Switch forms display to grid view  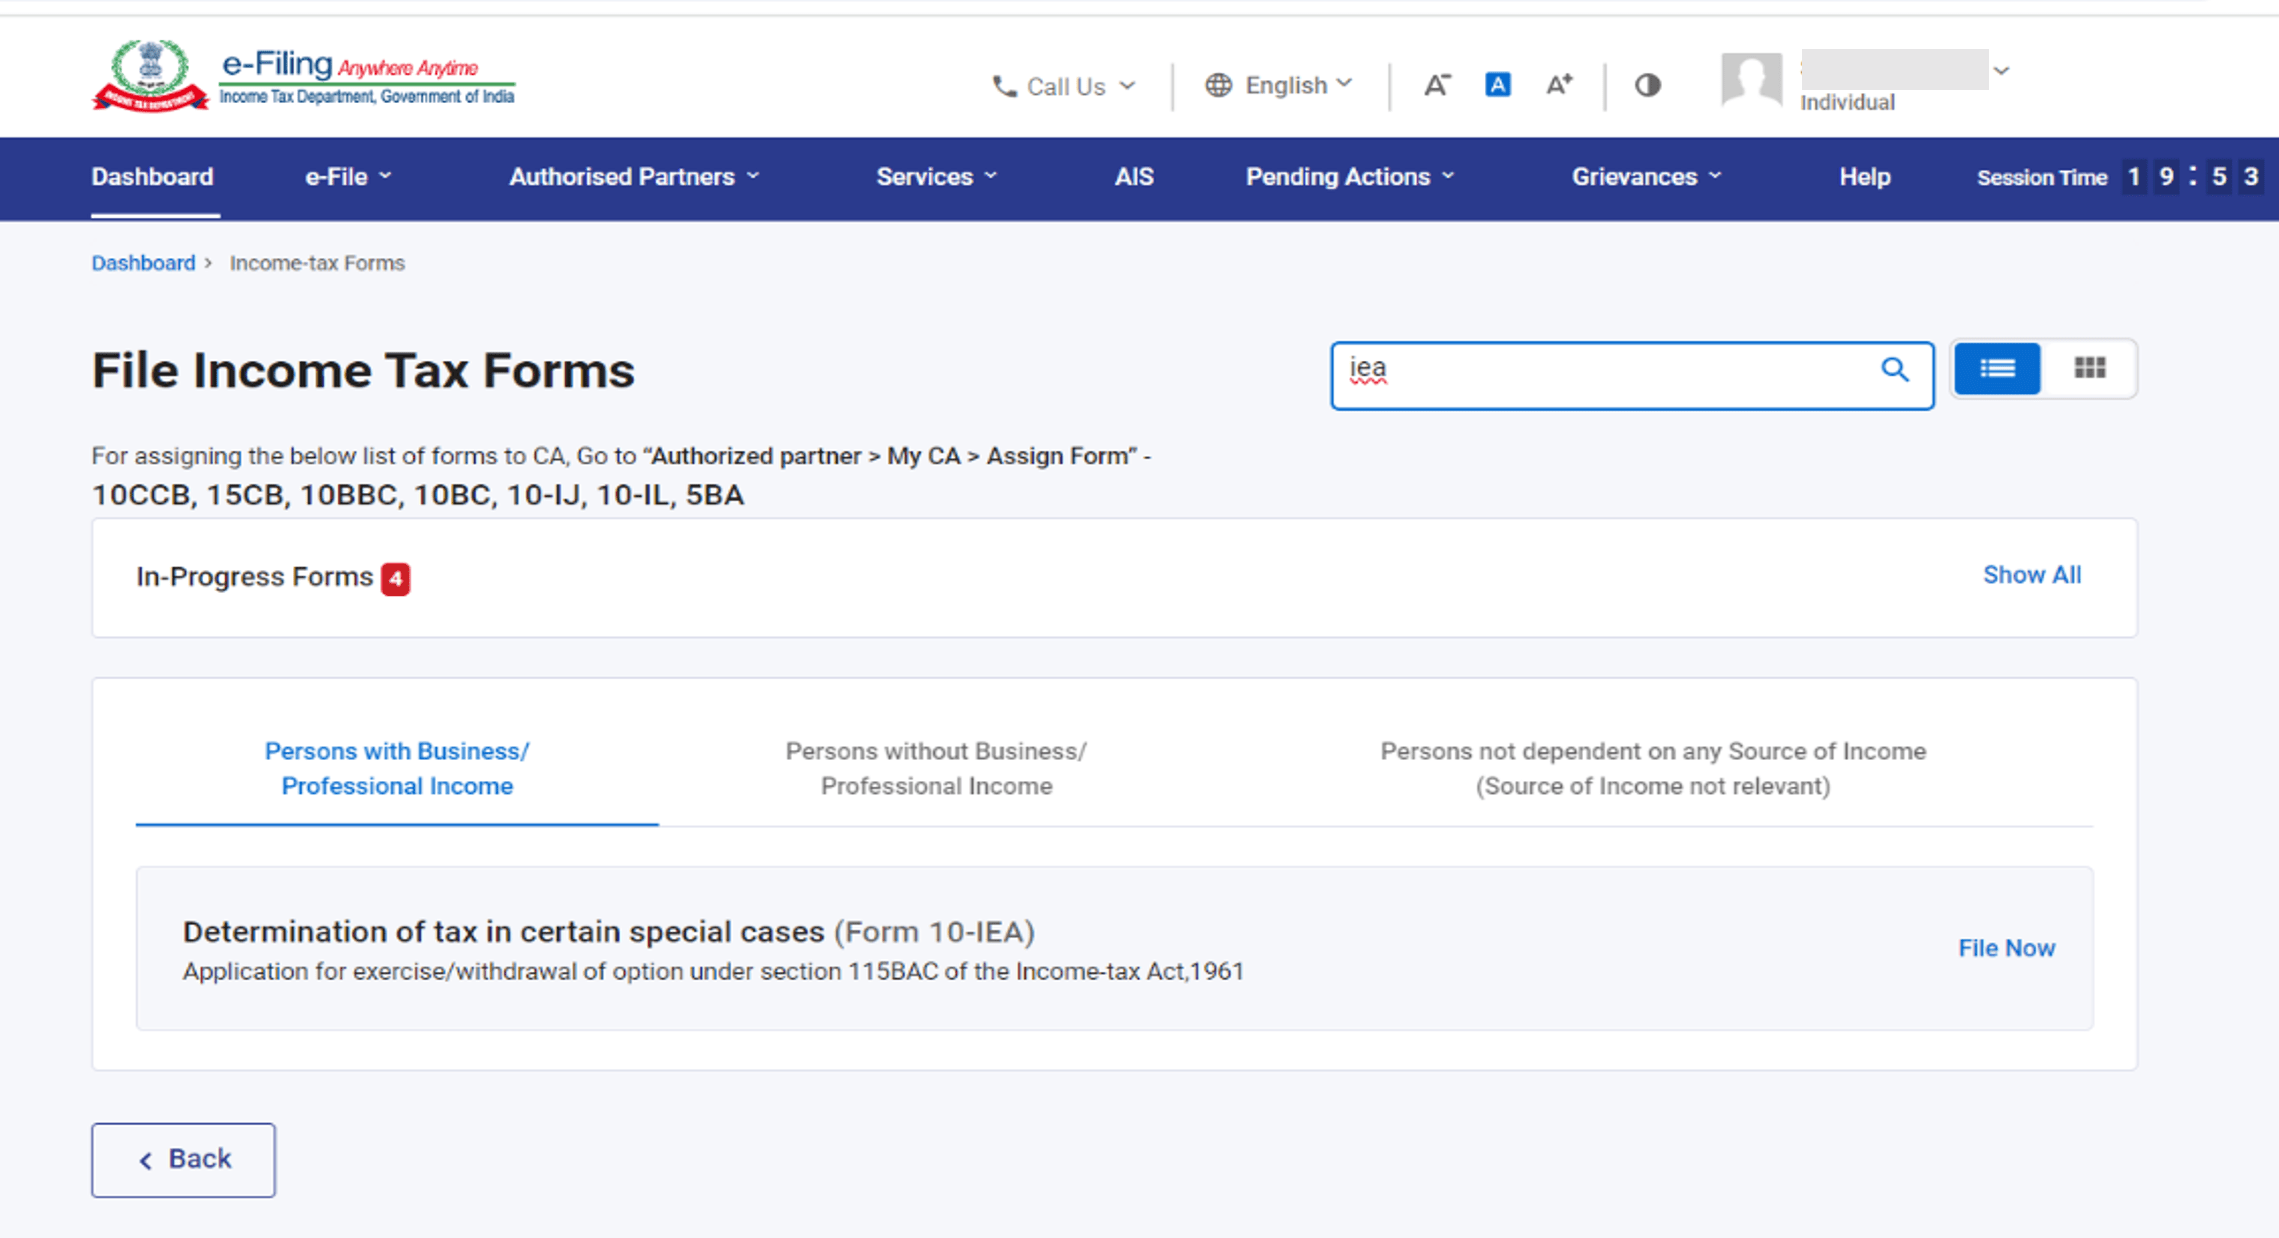pos(2089,368)
